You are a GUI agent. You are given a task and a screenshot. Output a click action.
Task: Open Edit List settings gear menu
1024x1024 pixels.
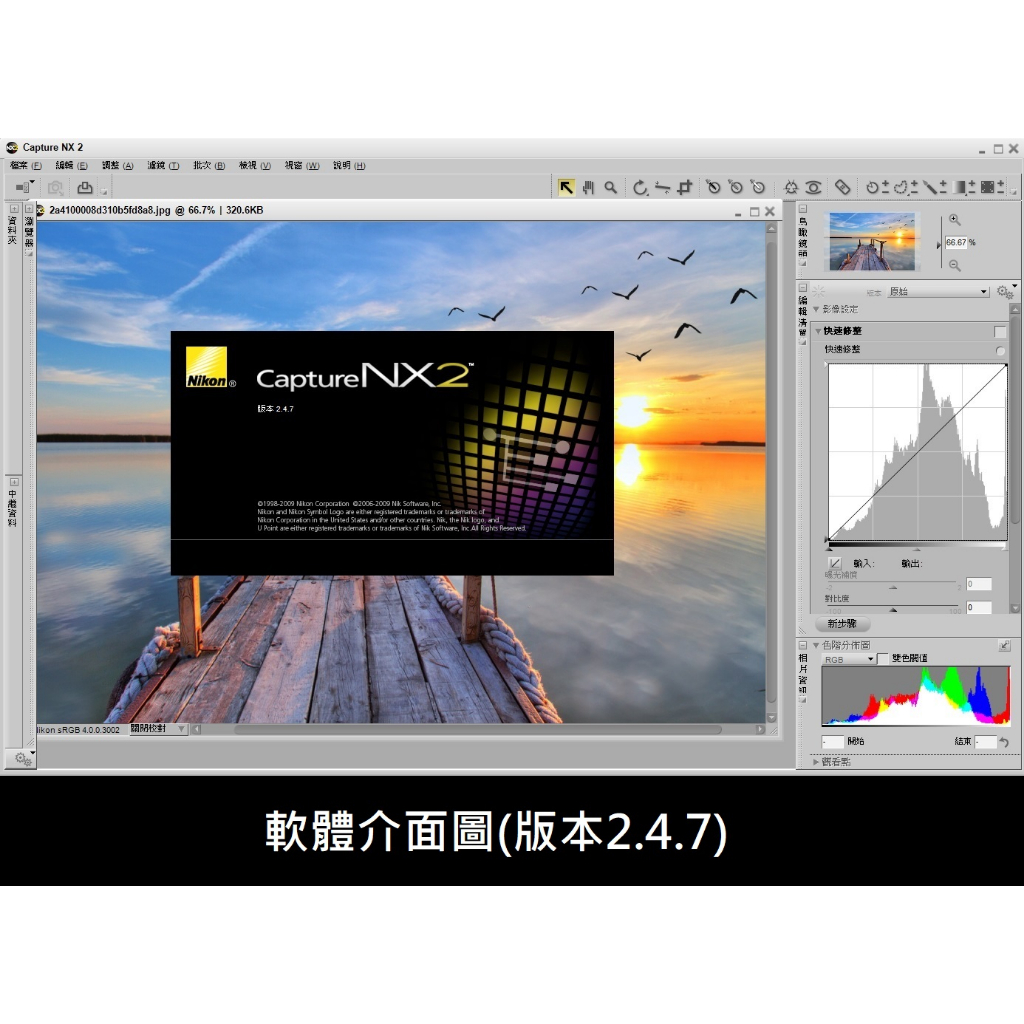coord(1006,291)
